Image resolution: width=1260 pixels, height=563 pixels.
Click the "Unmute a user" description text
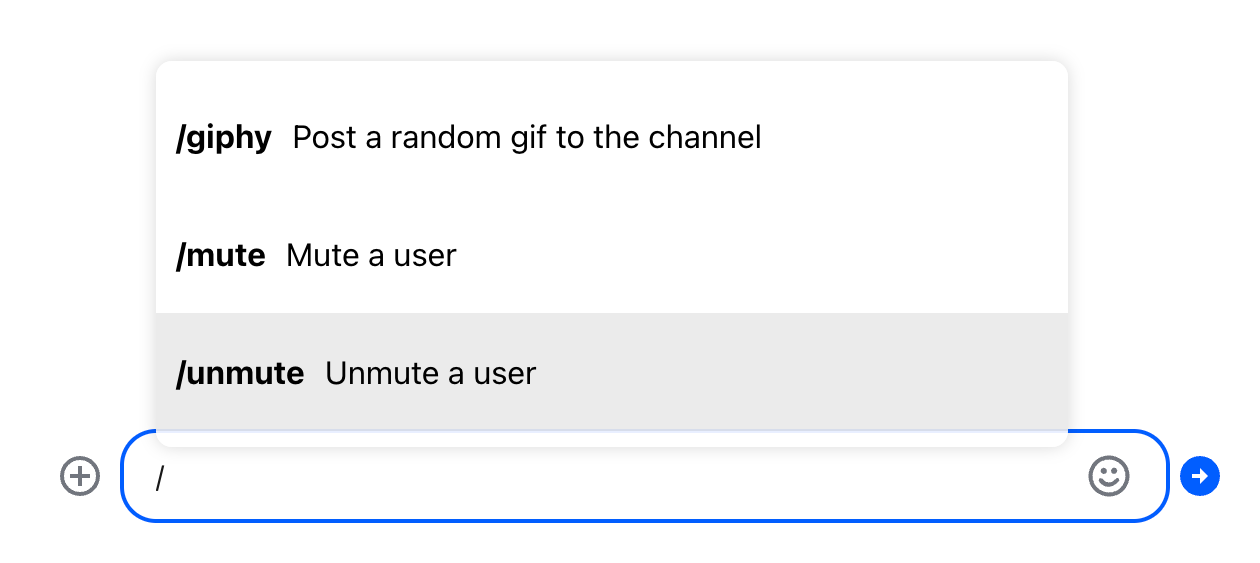point(431,374)
